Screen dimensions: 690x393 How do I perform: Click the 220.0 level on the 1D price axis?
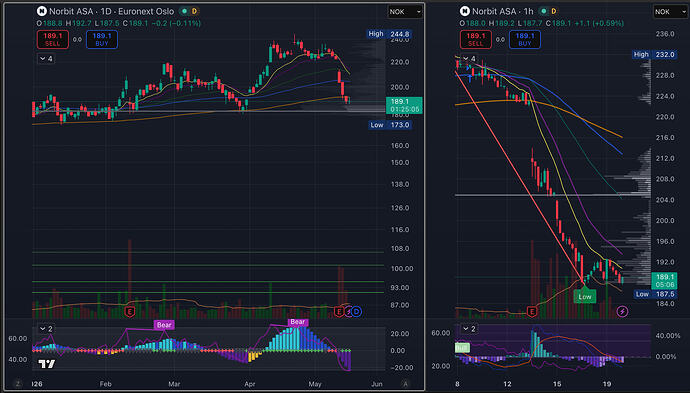coord(400,62)
